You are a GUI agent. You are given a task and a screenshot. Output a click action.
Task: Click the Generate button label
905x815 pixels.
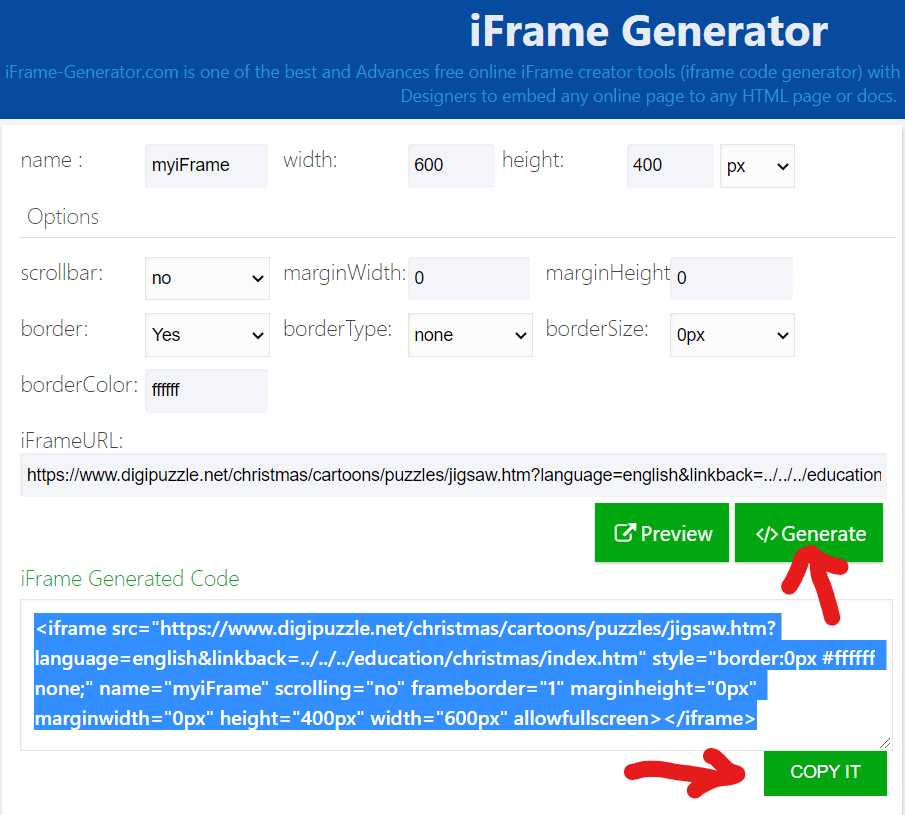coord(823,533)
